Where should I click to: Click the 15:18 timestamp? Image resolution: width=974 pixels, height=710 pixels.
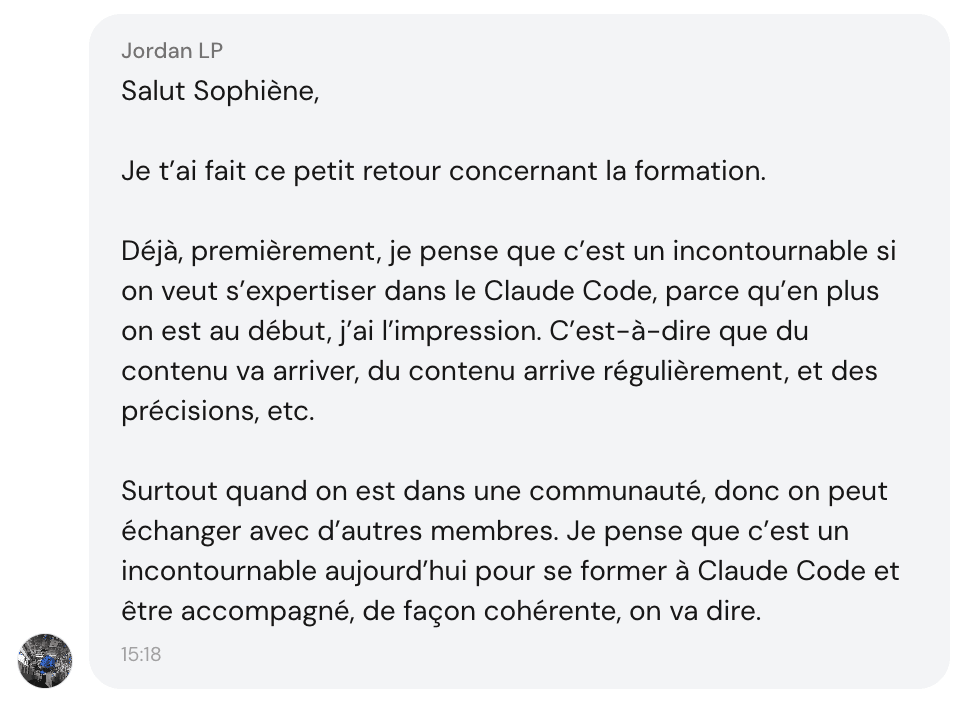[140, 655]
